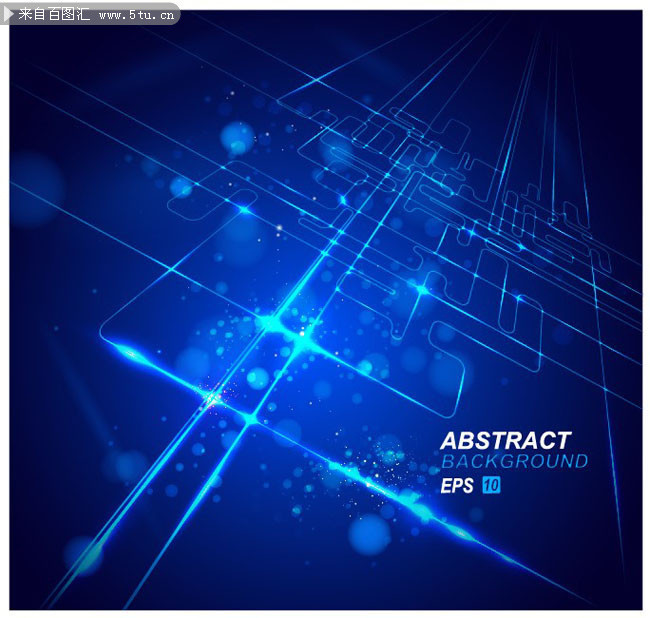Select the blue BACKGROUND subtitle text
The image size is (650, 618).
coord(514,461)
